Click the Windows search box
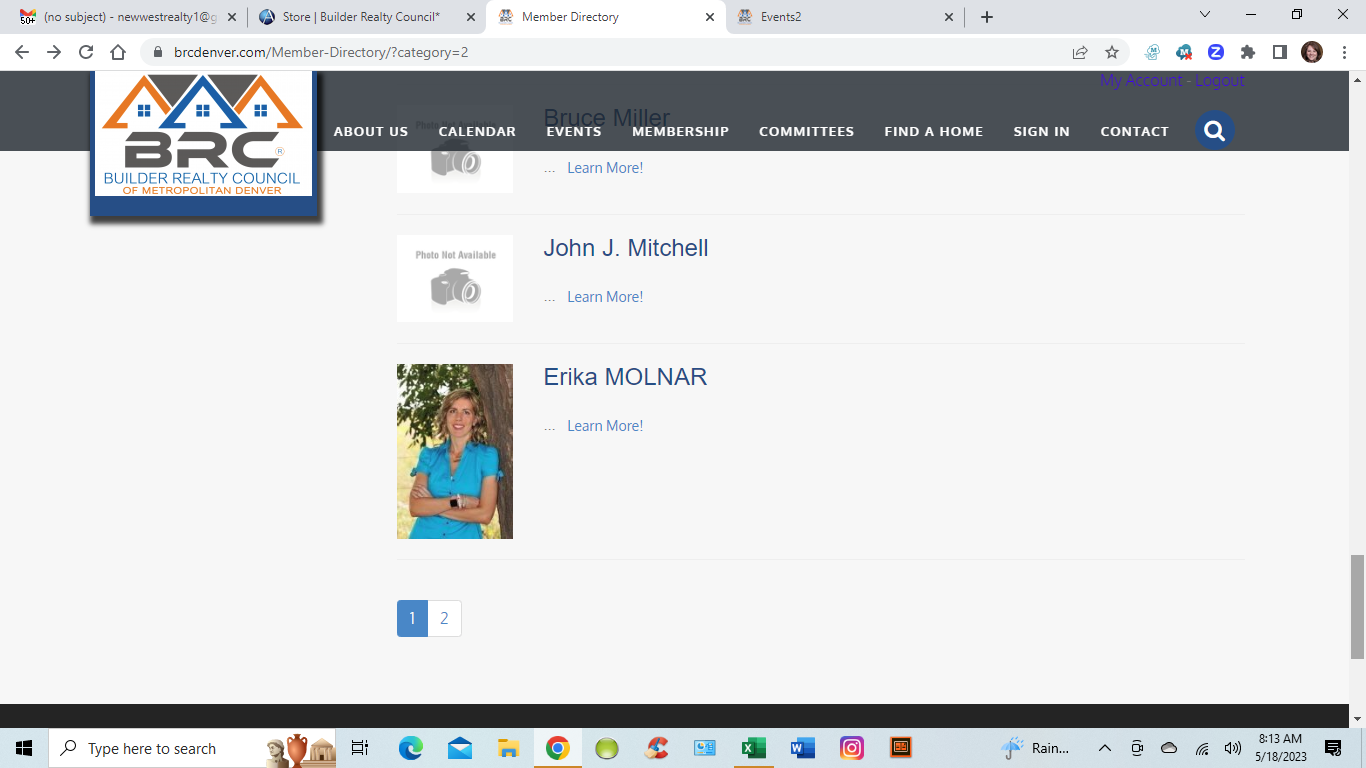Screen dimensions: 1366x768 tap(194, 748)
